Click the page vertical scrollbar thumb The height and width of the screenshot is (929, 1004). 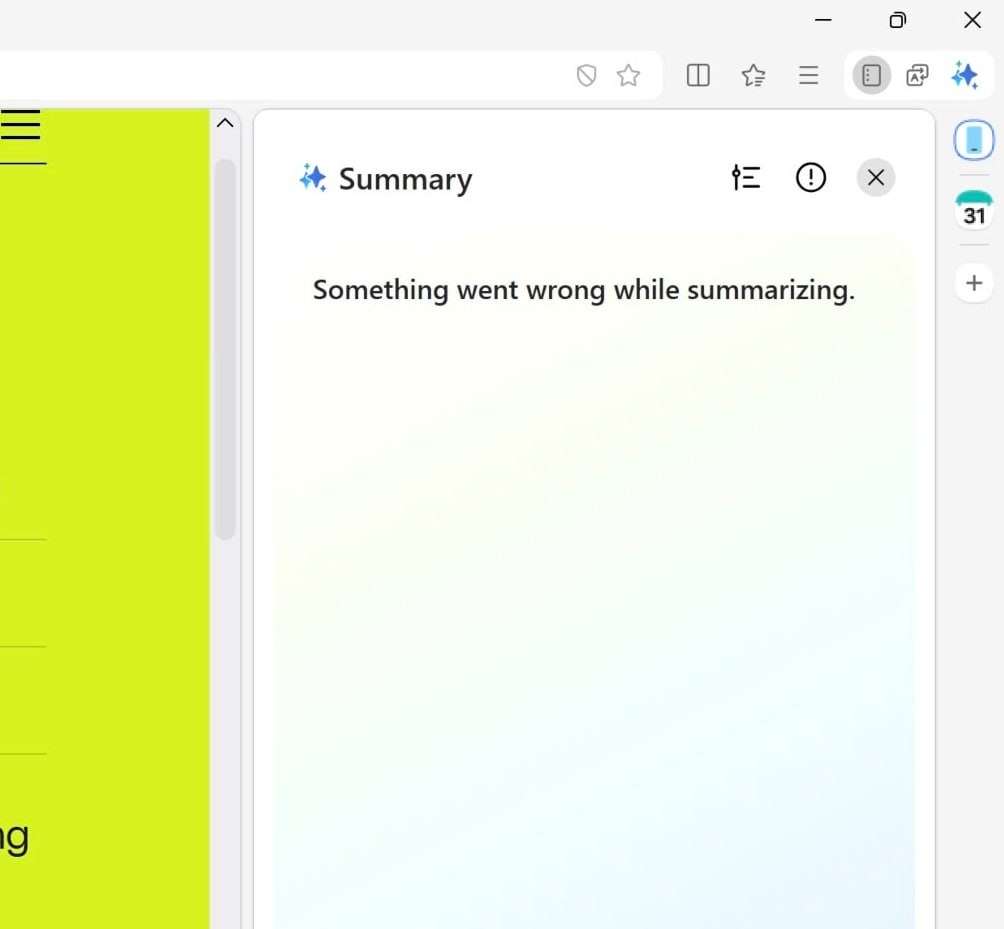[225, 349]
